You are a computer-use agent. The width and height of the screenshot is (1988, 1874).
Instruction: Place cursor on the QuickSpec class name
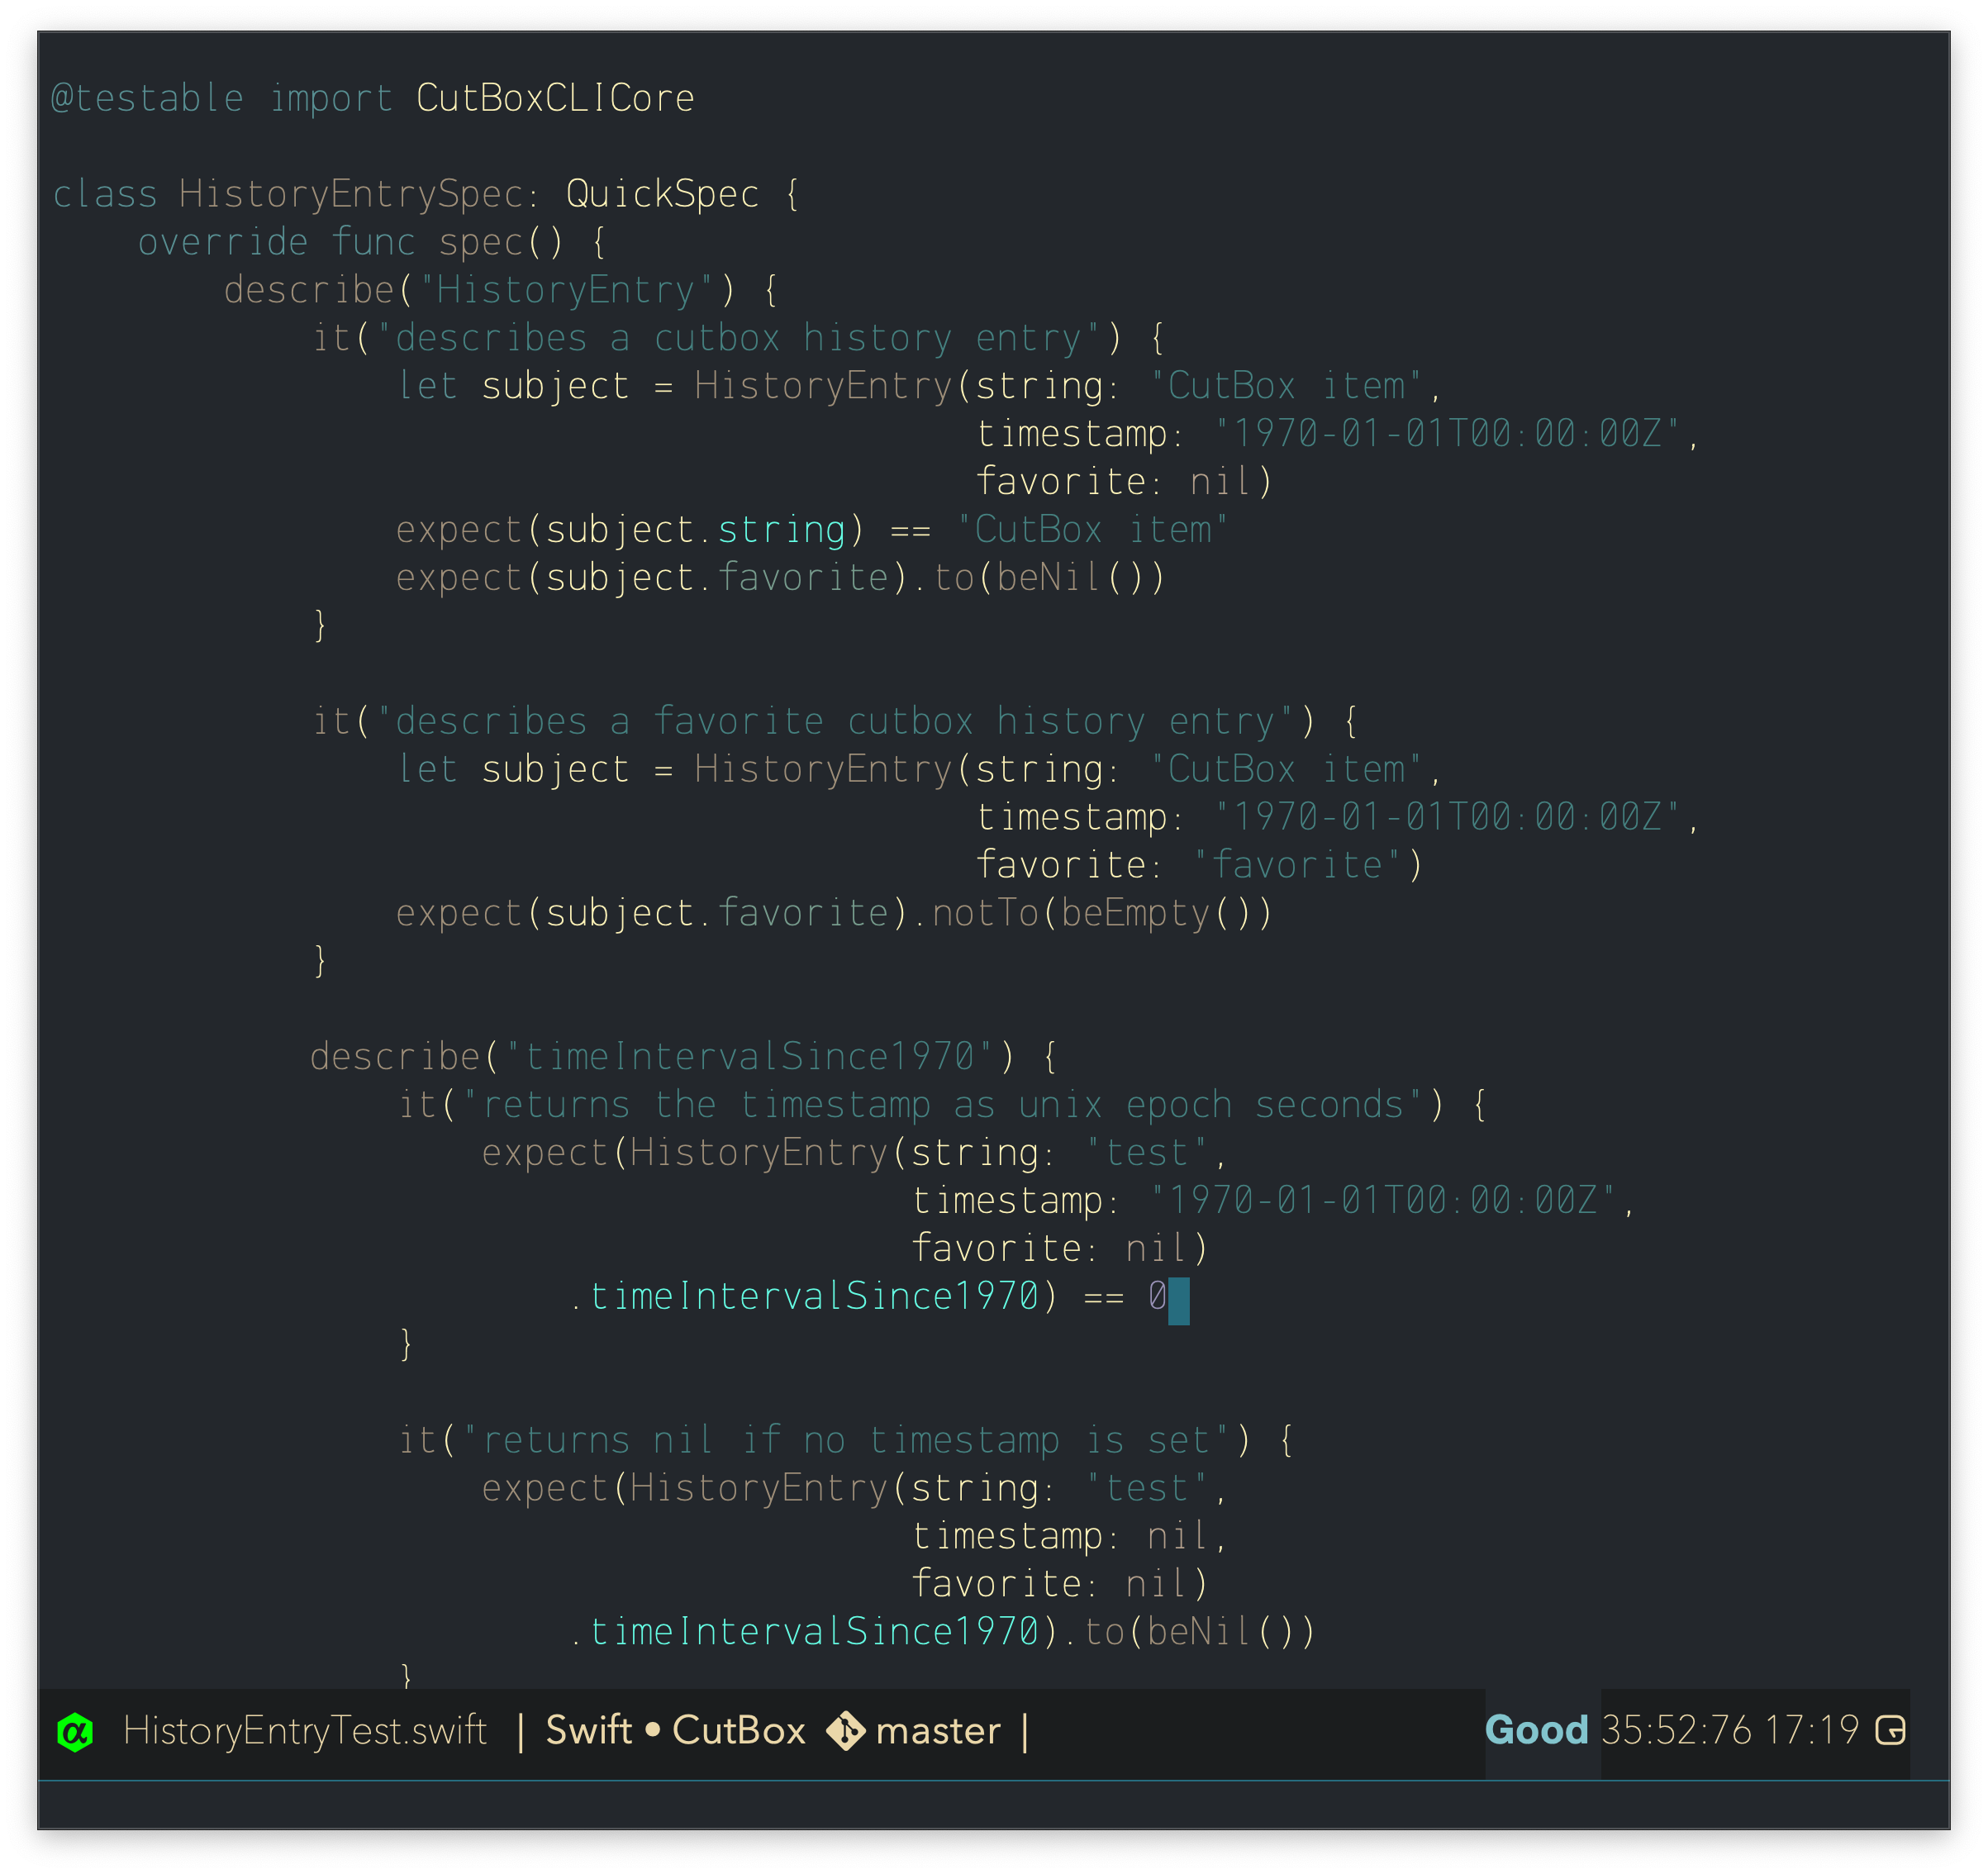tap(662, 194)
